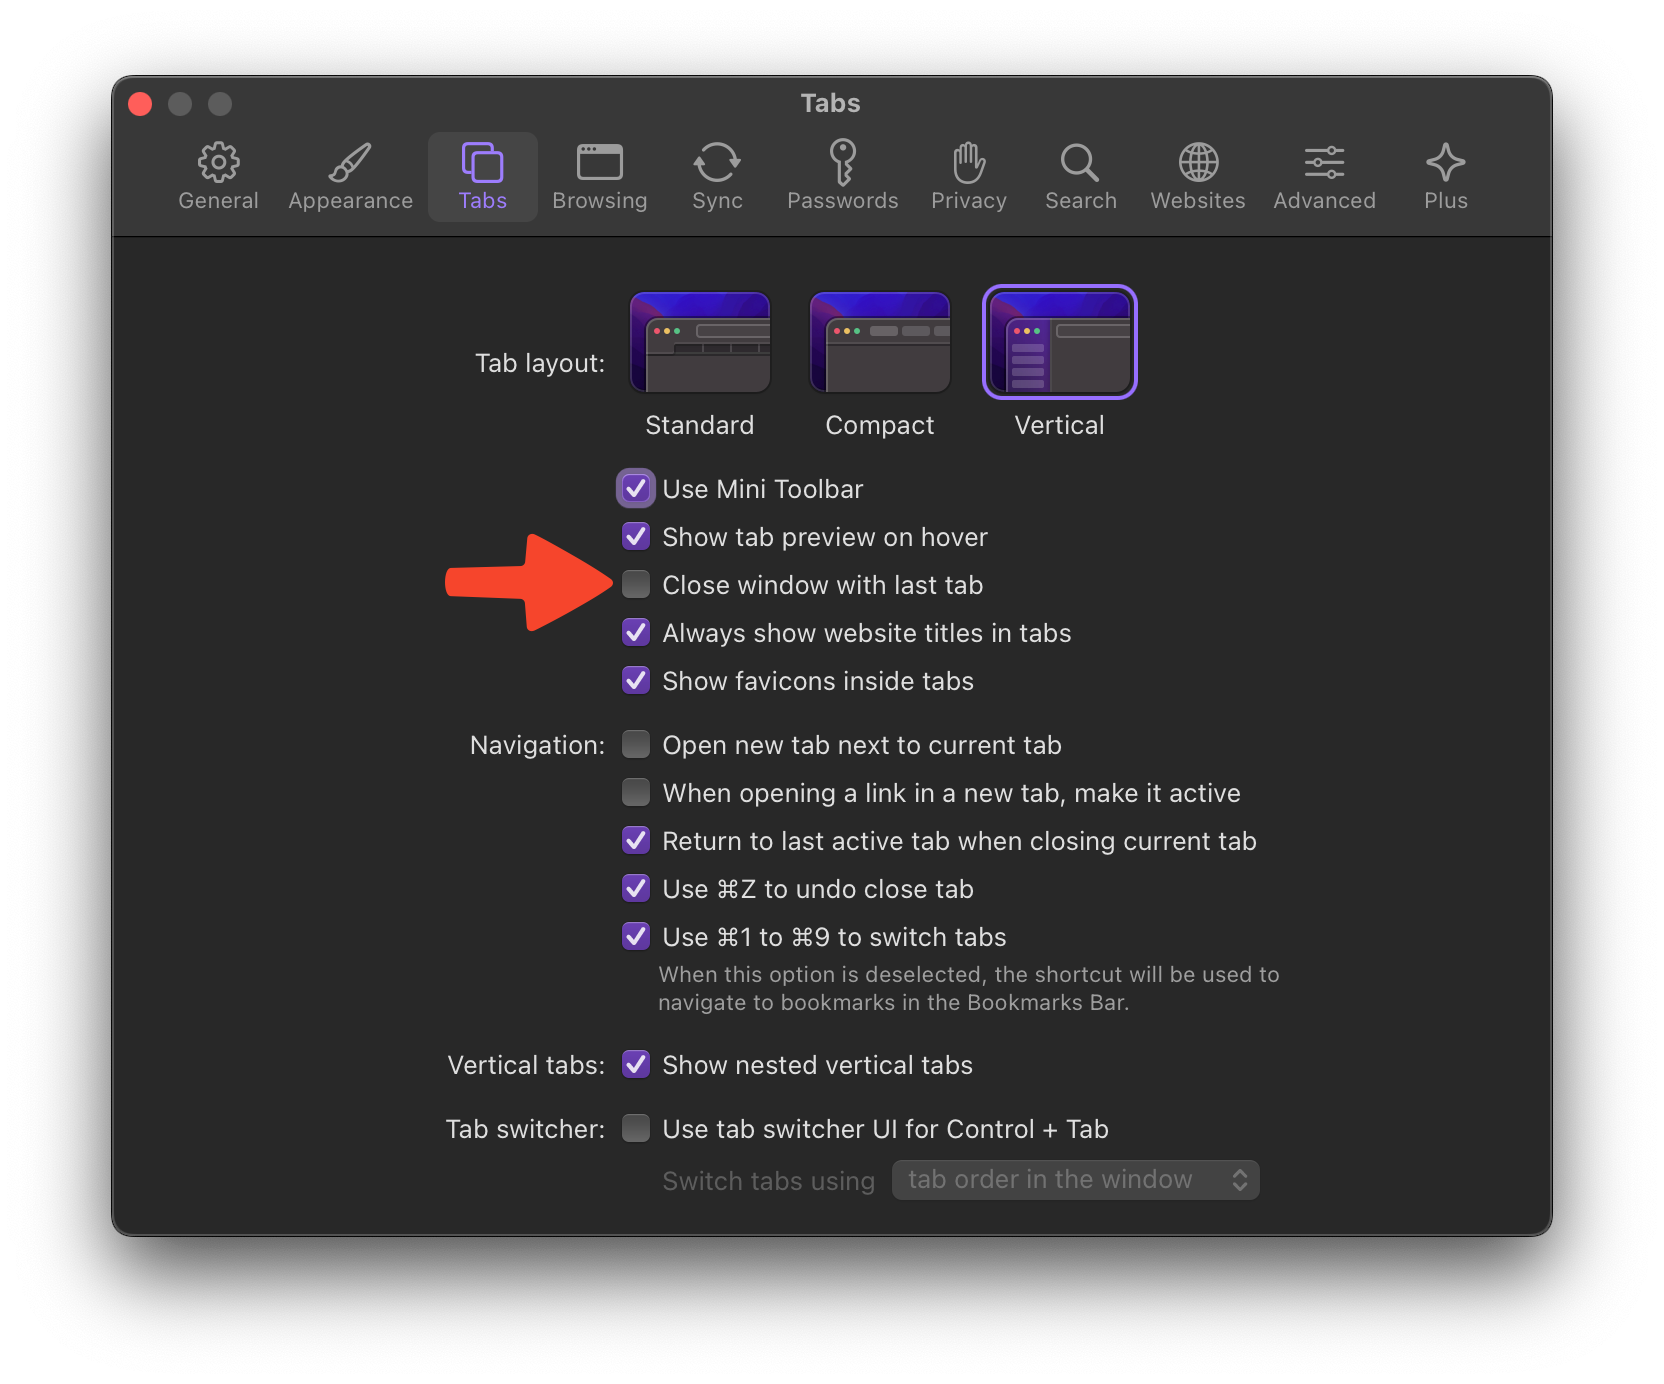Open the Plus sparkle icon pane
The width and height of the screenshot is (1664, 1384).
pos(1445,176)
